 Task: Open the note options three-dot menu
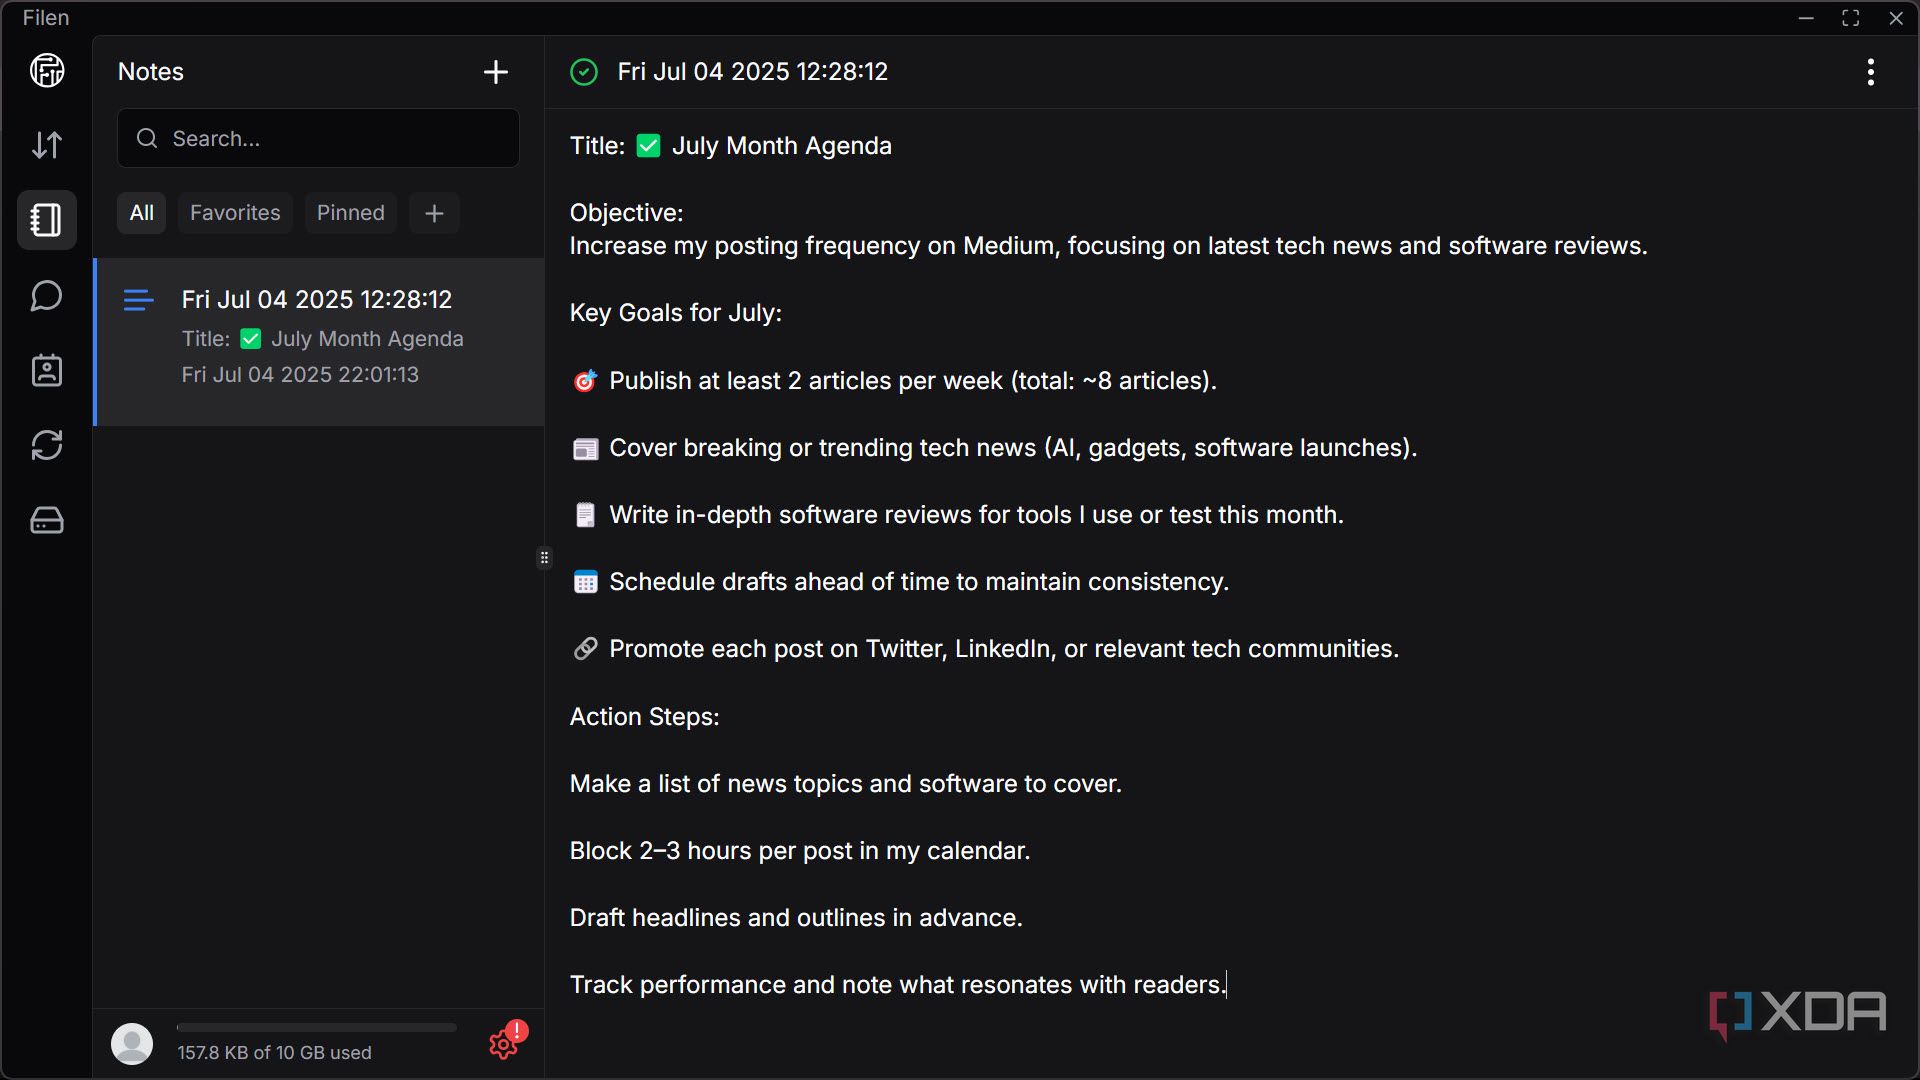(x=1870, y=72)
